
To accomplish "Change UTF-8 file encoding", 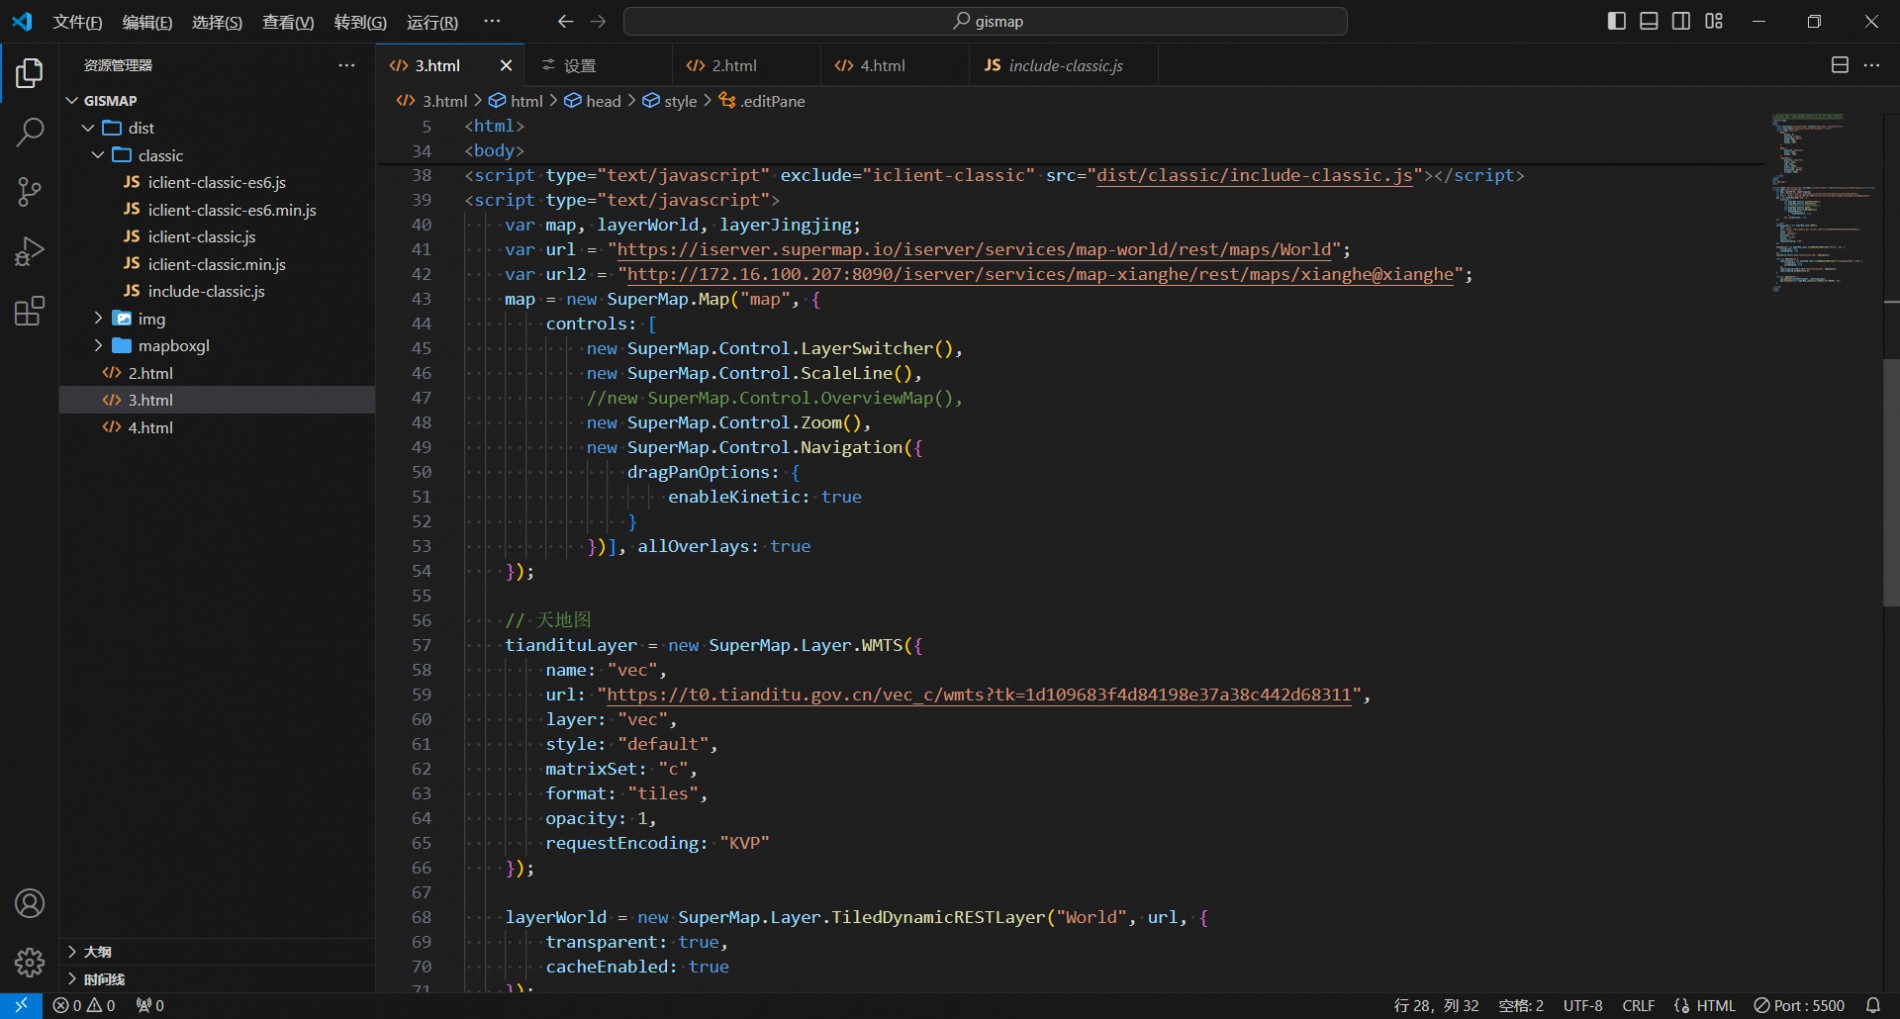I will pyautogui.click(x=1583, y=1006).
